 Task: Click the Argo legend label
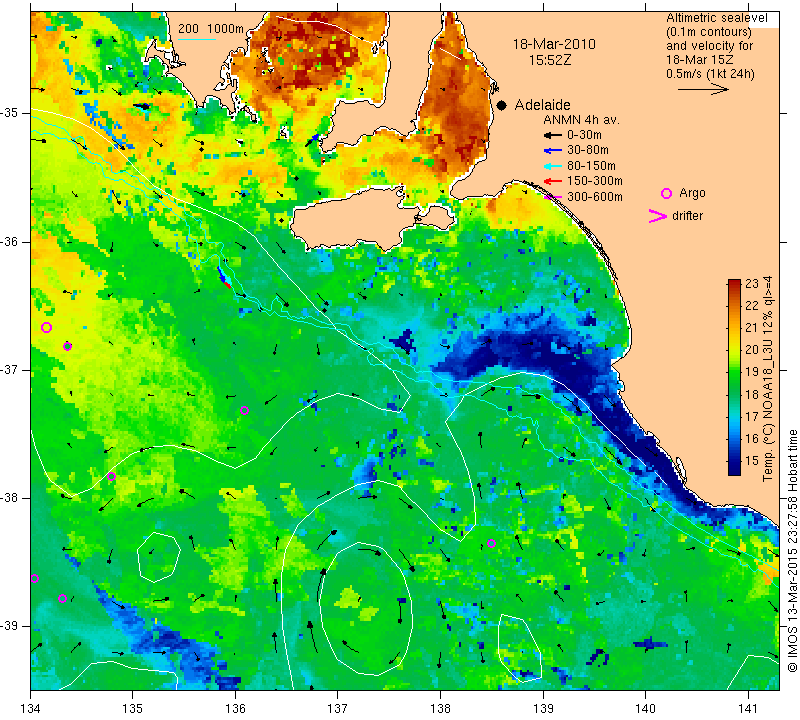[692, 193]
